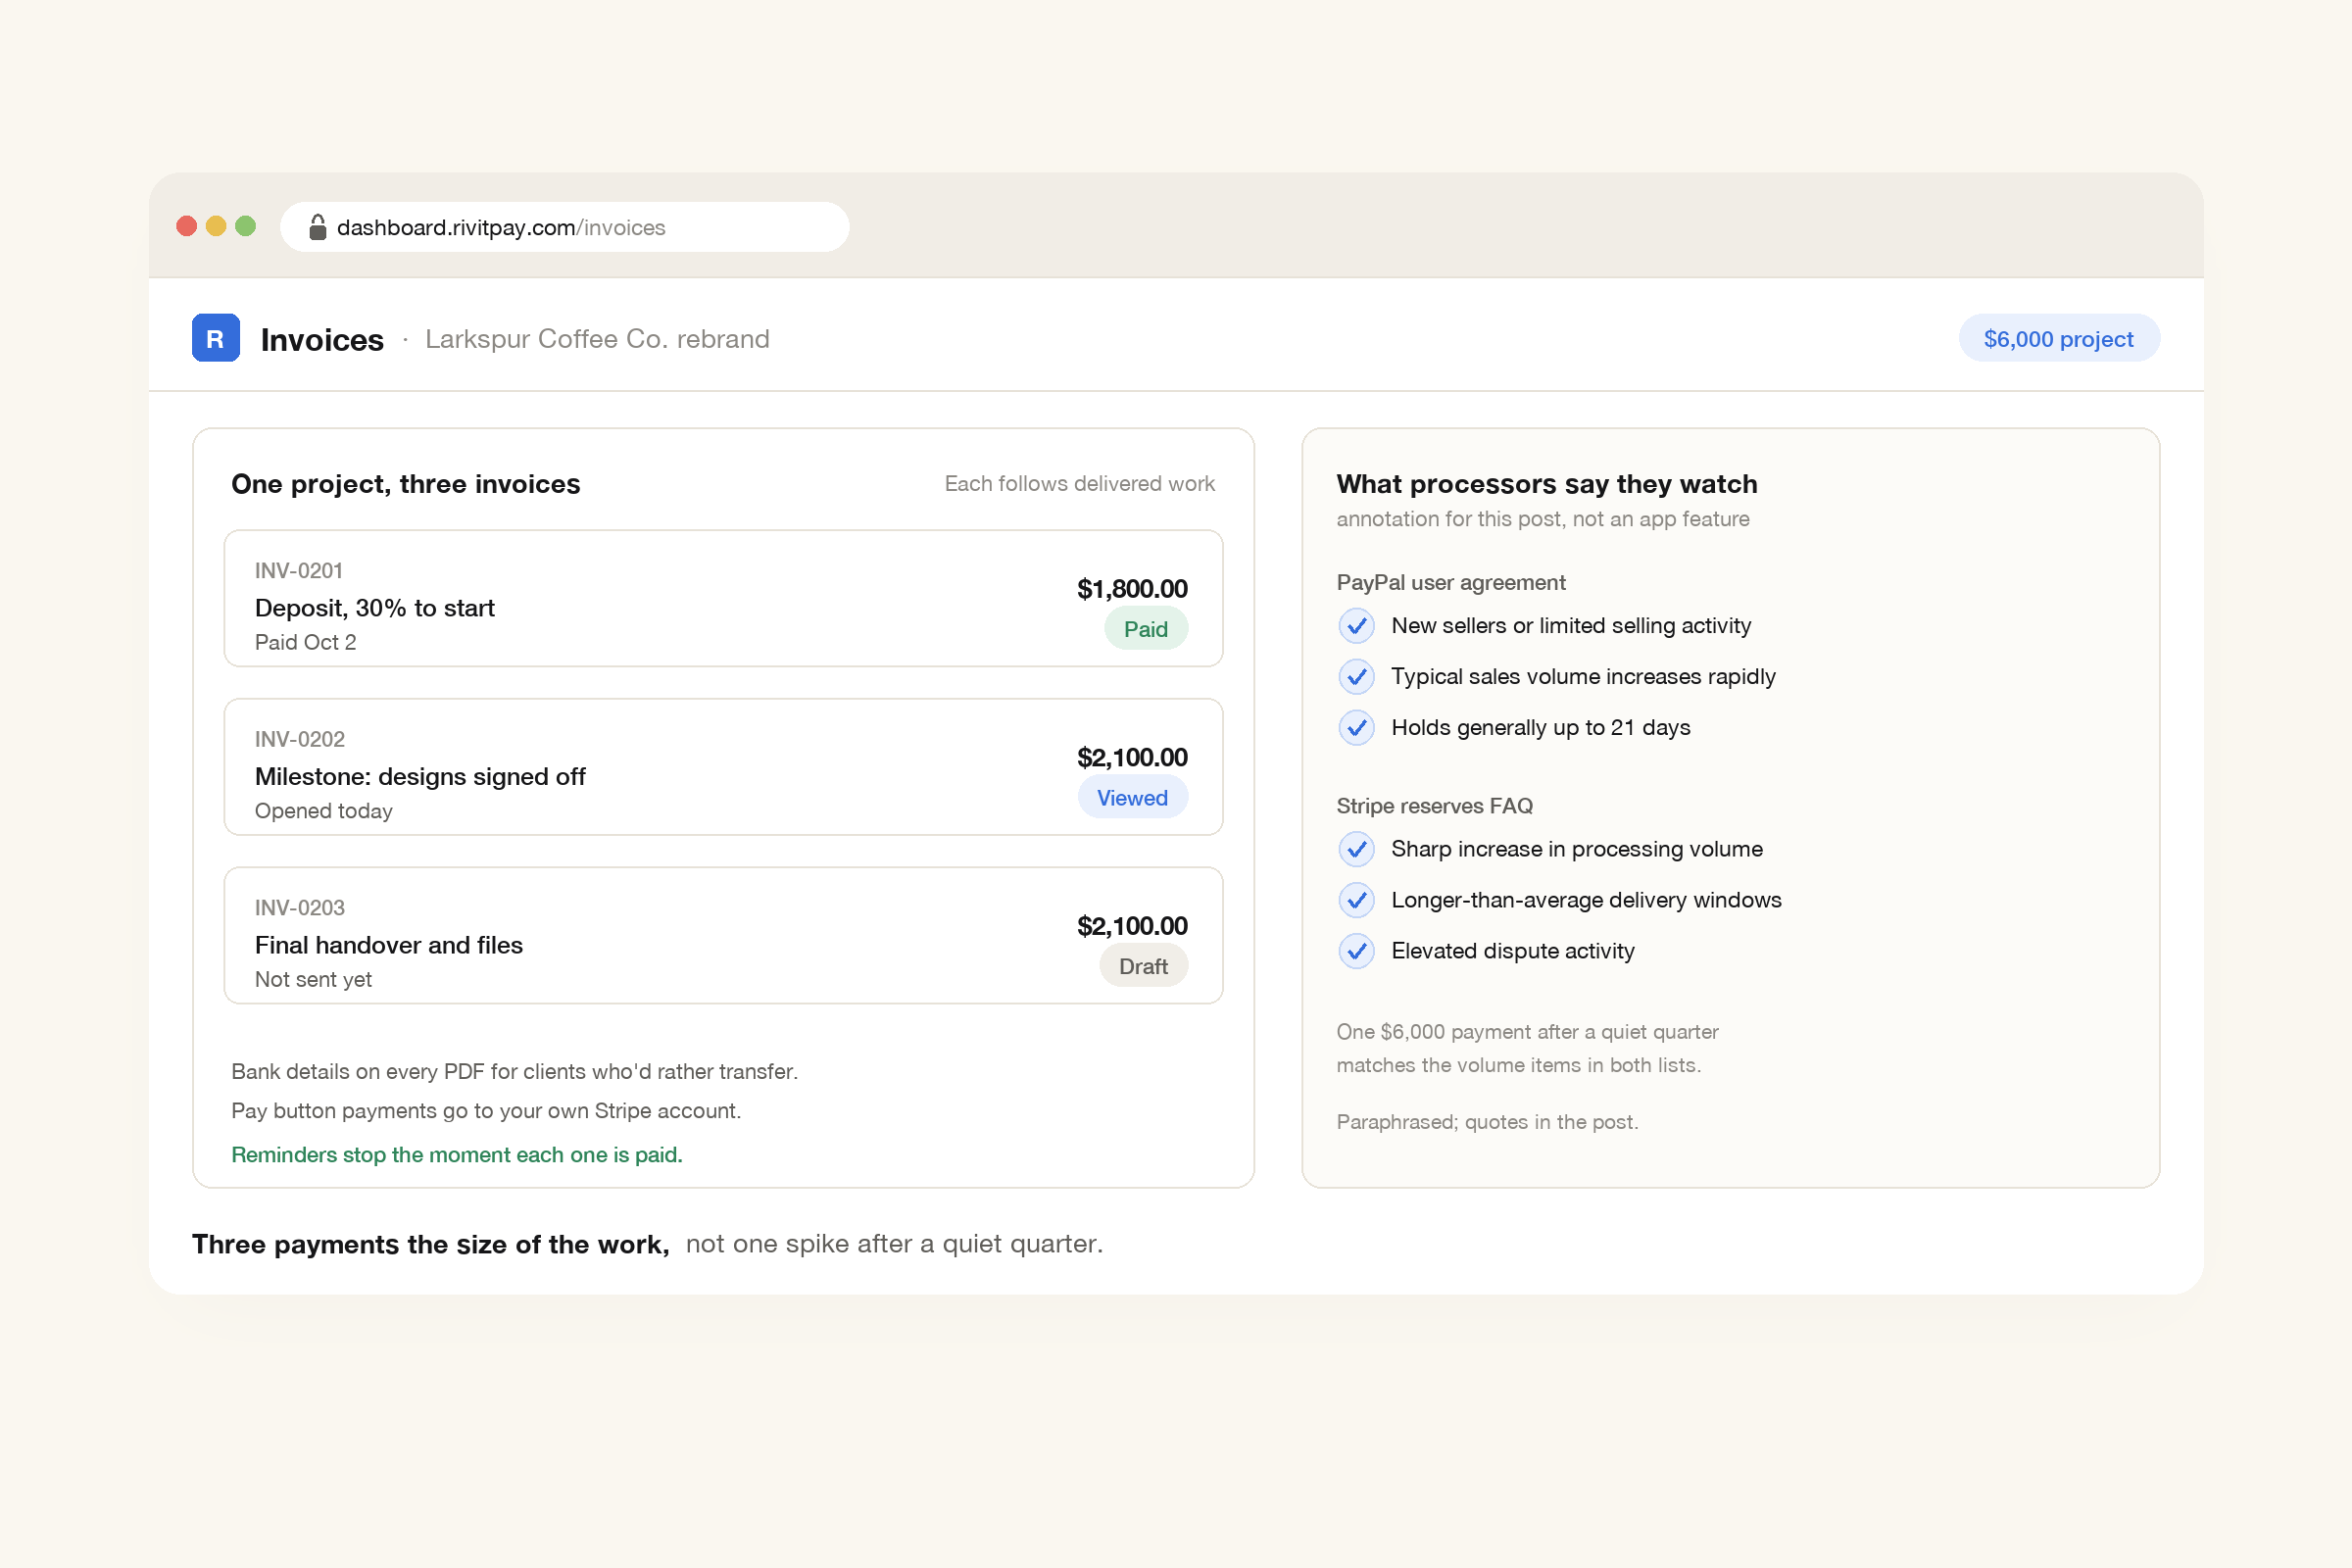Select the Invoices page heading
This screenshot has width=2352, height=1568.
click(x=322, y=339)
